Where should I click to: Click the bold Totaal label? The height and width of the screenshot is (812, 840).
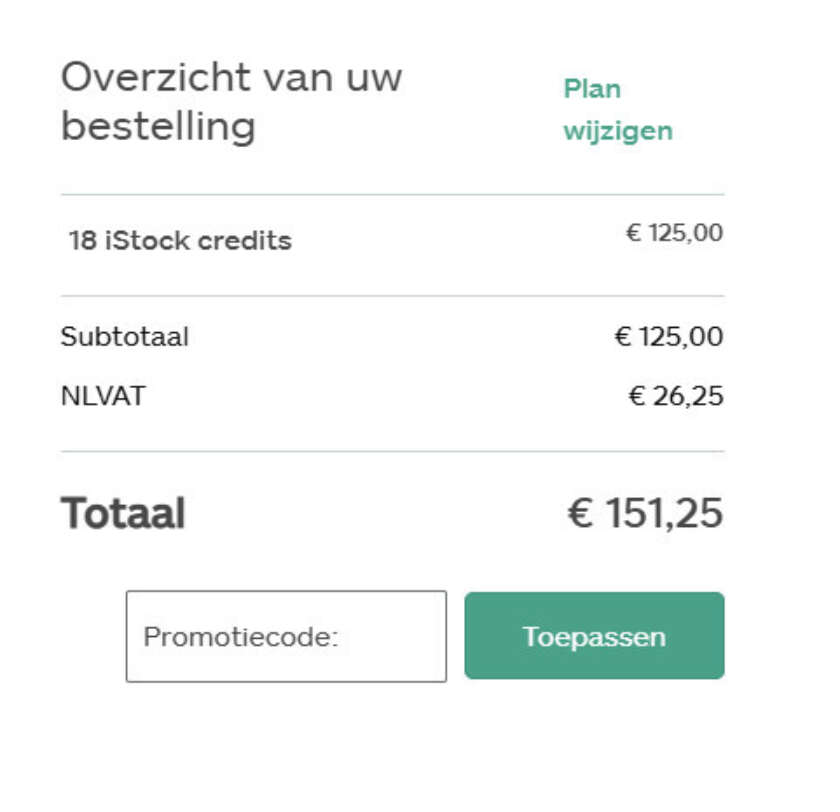[x=123, y=513]
